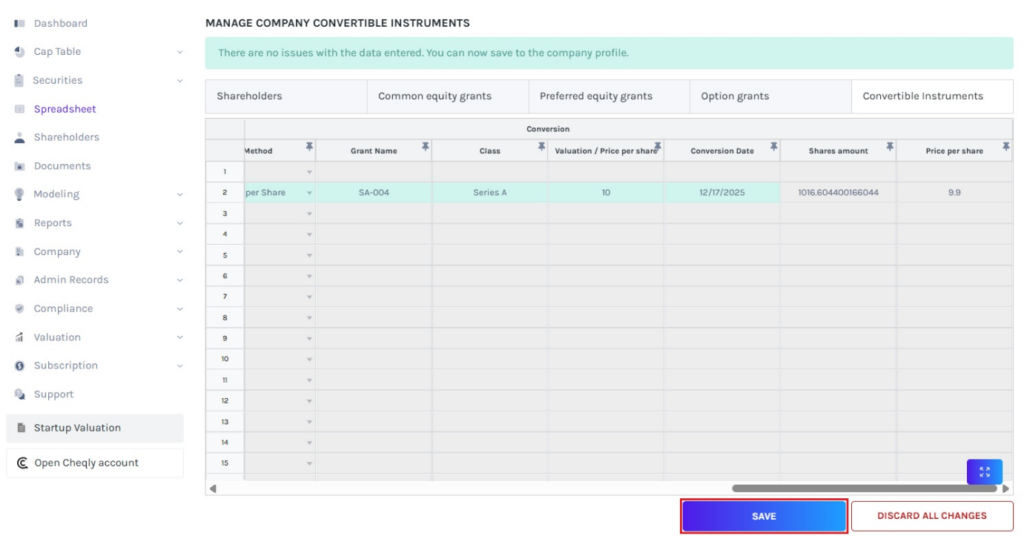
Task: Click the Dashboard icon in sidebar
Action: 19,23
